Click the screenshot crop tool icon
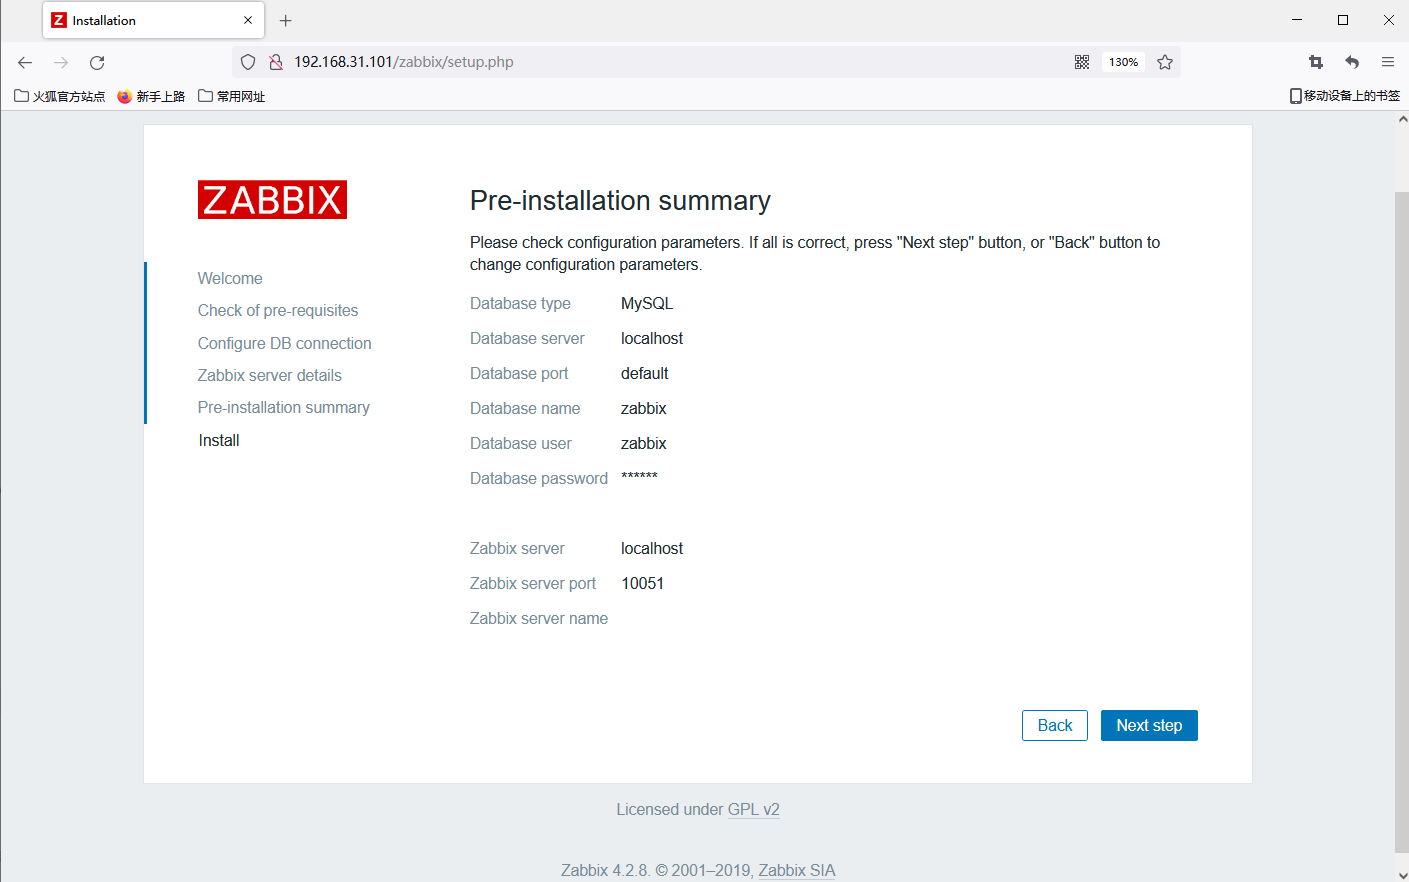This screenshot has height=882, width=1409. click(x=1315, y=61)
